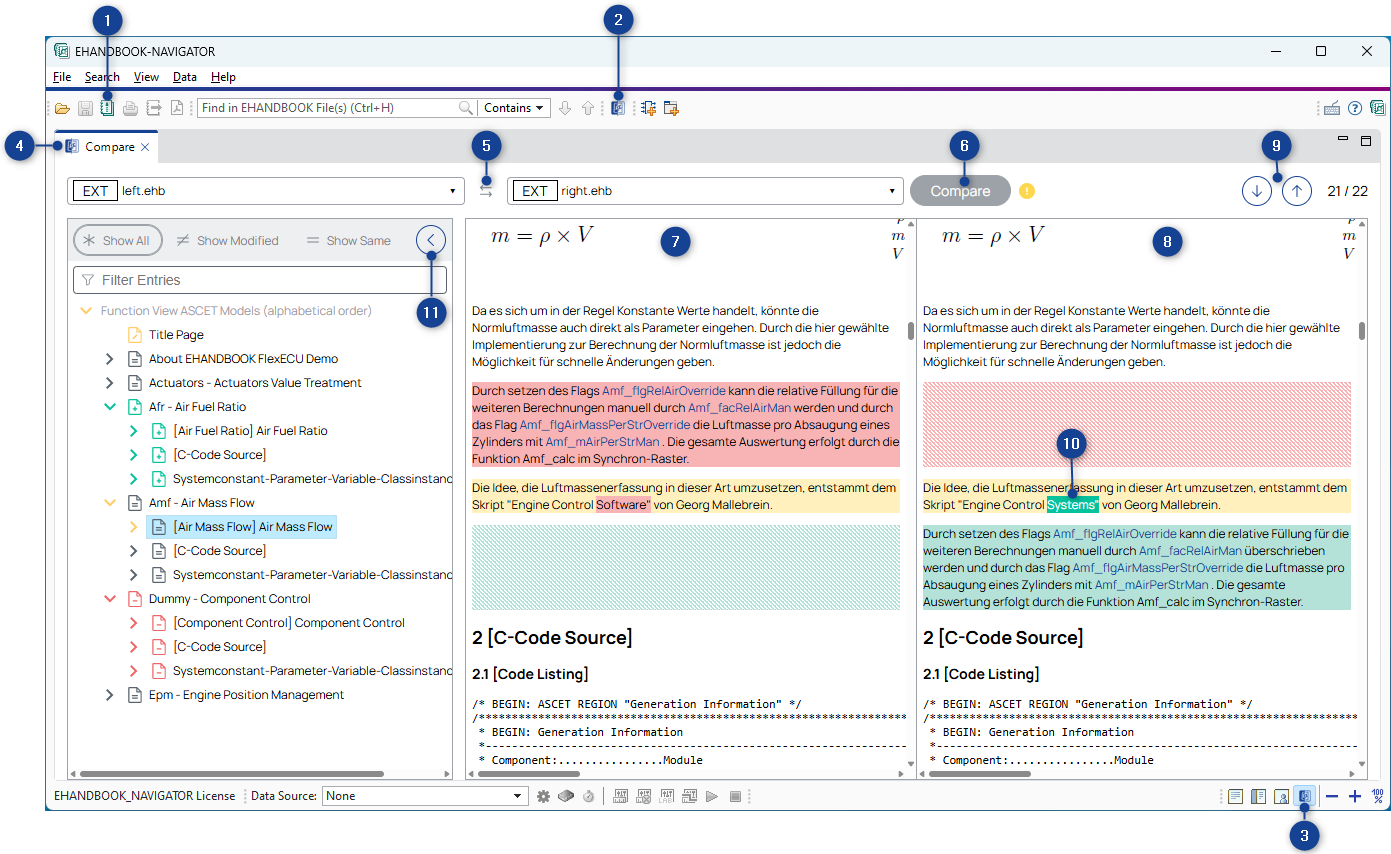Jump to the previous difference with up arrow
Image resolution: width=1391 pixels, height=854 pixels.
click(1297, 191)
